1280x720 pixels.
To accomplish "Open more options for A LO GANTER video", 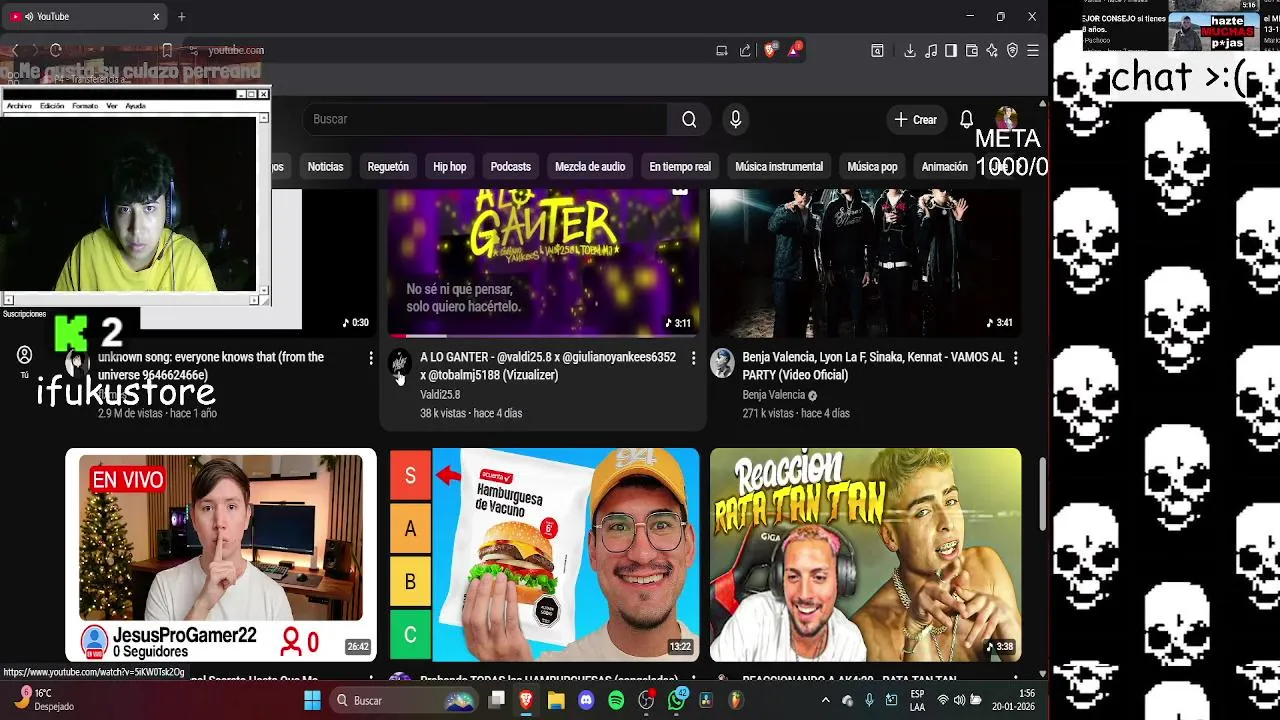I will [693, 358].
